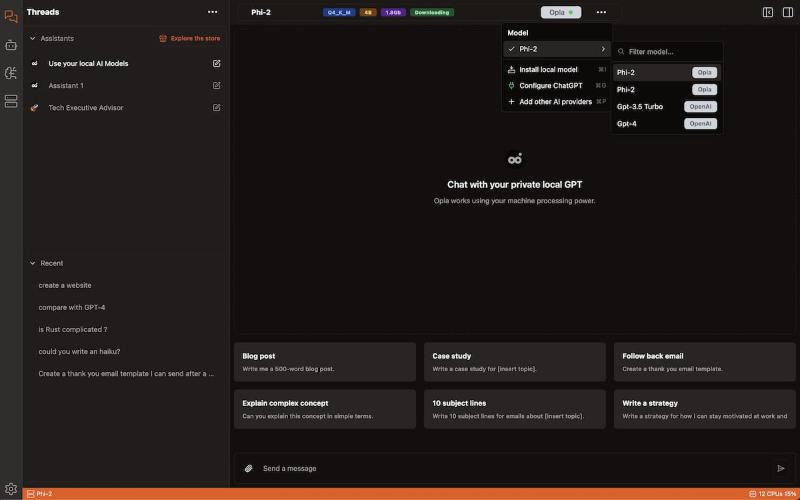This screenshot has width=800, height=500.
Task: Click edit icon beside Tech Executive Advisor
Action: pos(217,107)
